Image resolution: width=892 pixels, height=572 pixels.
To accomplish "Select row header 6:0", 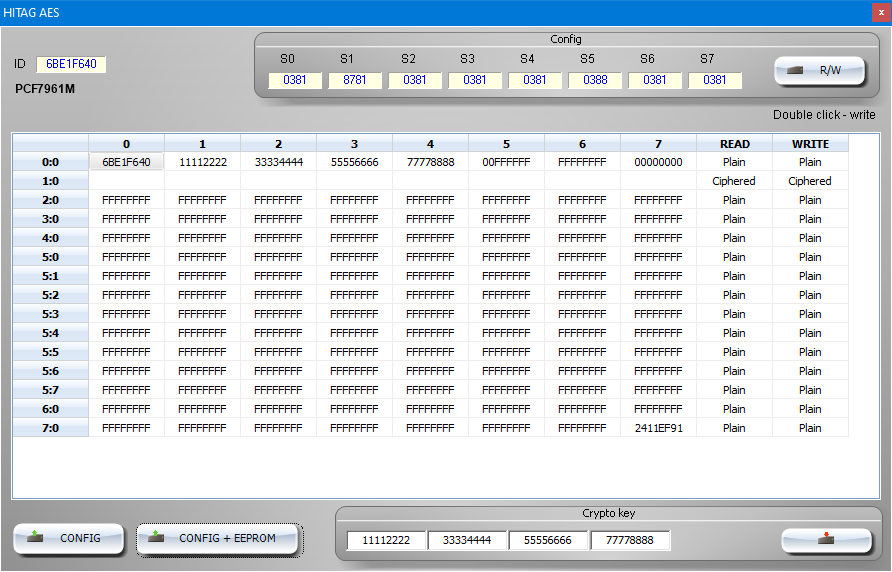I will pos(51,409).
